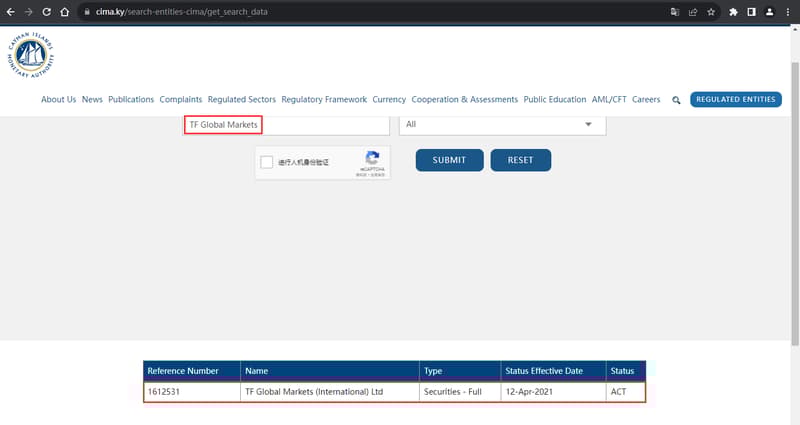Go to browser home page icon

pos(66,12)
